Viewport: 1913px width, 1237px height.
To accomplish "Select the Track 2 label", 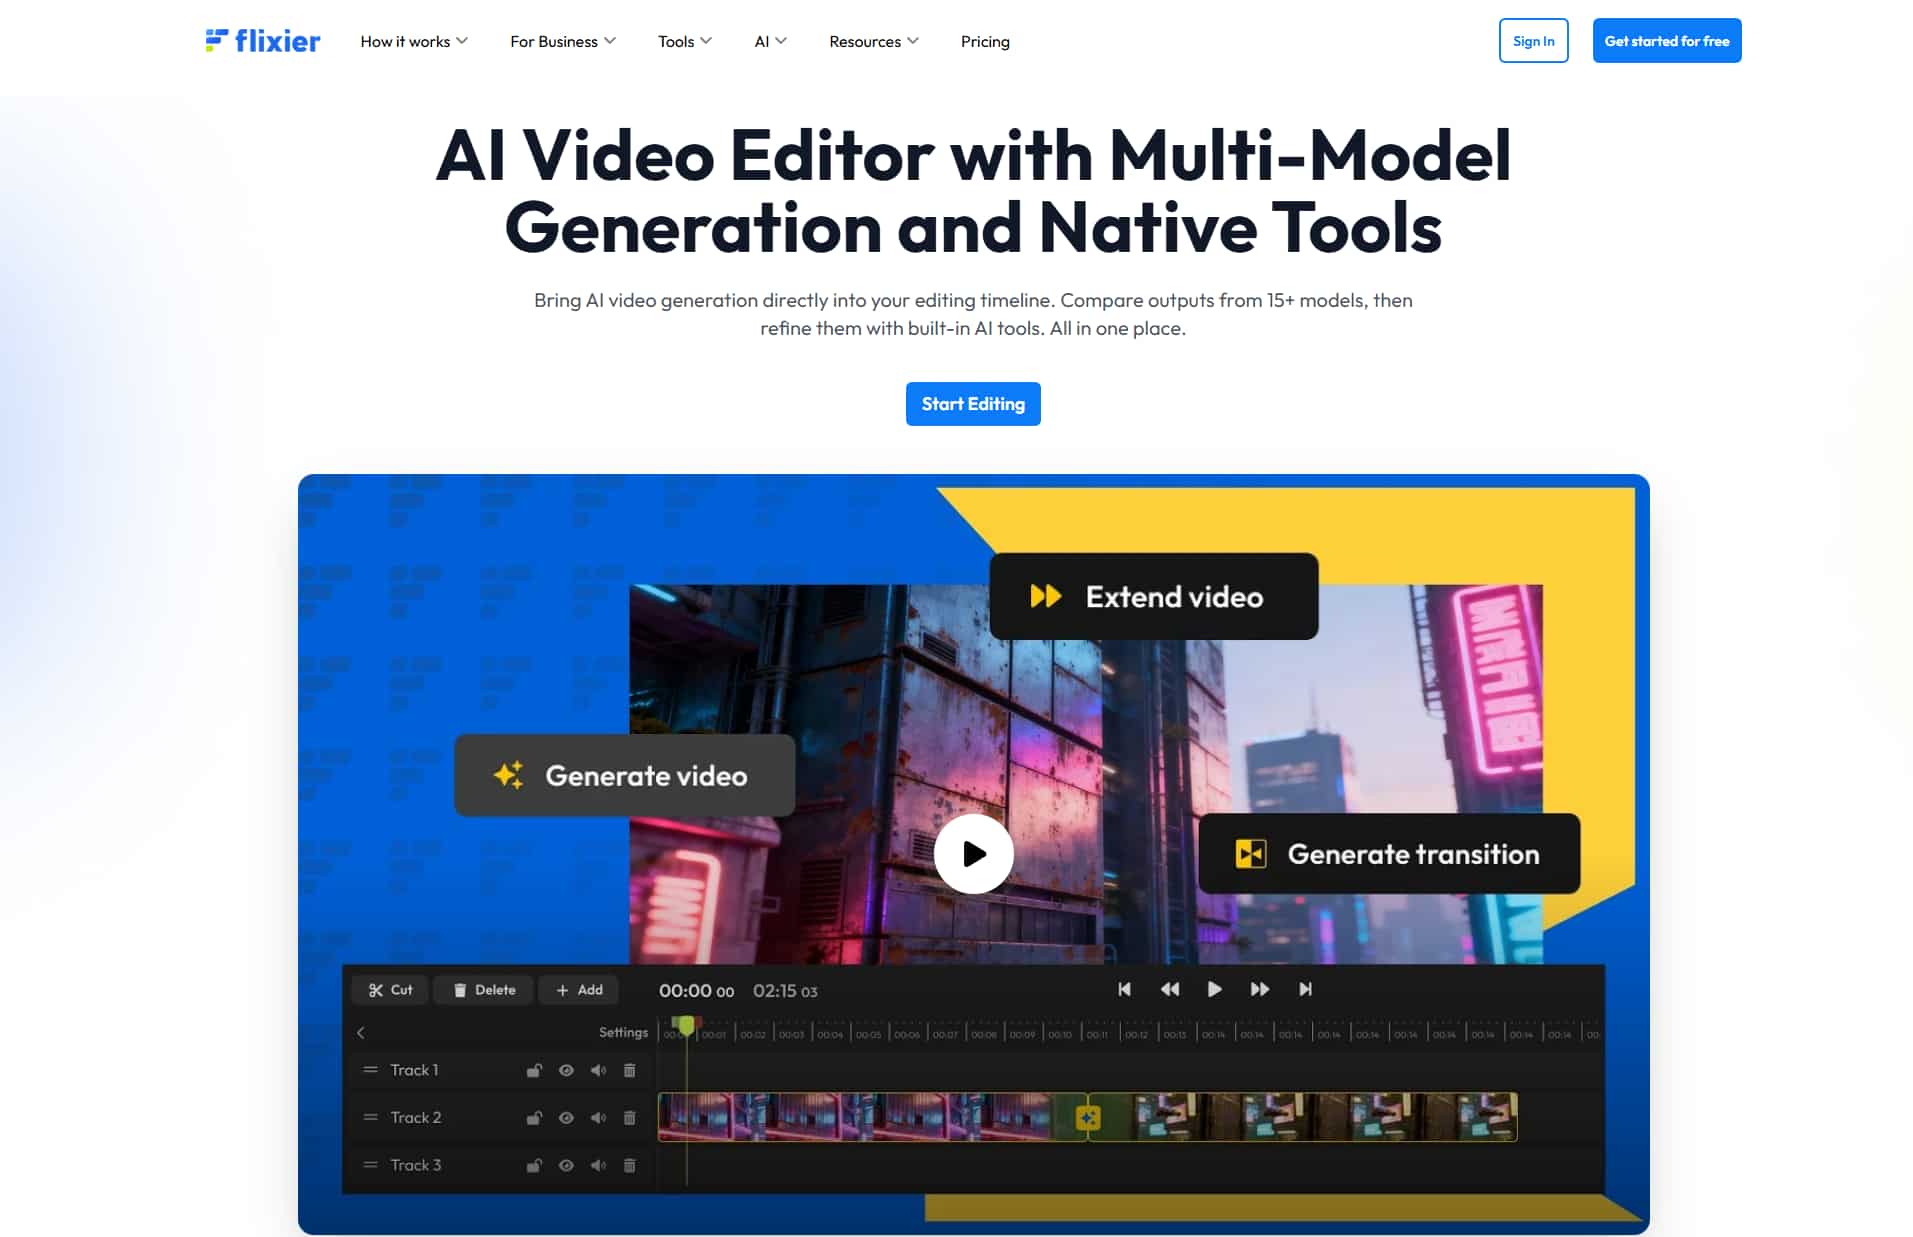I will [x=415, y=1117].
